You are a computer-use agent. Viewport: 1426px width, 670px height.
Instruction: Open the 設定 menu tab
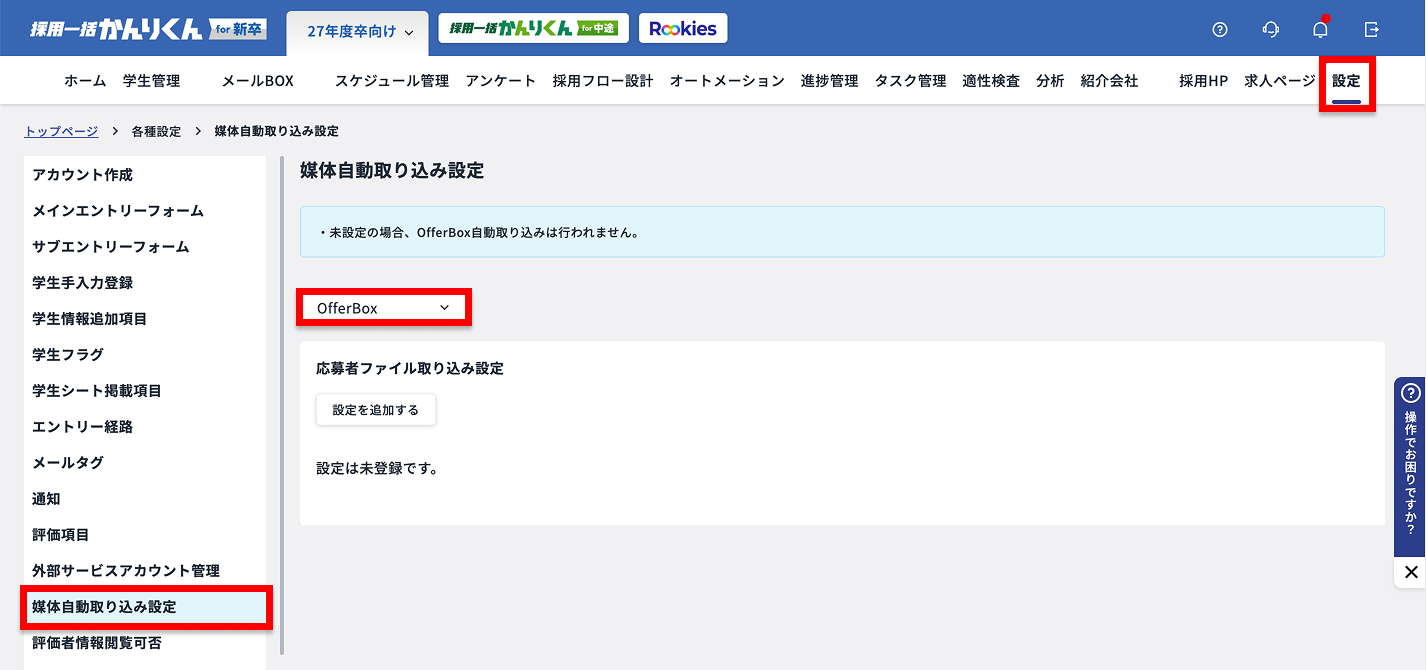(x=1346, y=81)
